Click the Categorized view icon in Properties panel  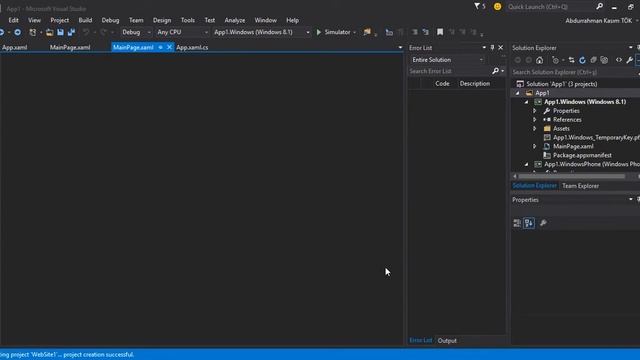(x=517, y=223)
